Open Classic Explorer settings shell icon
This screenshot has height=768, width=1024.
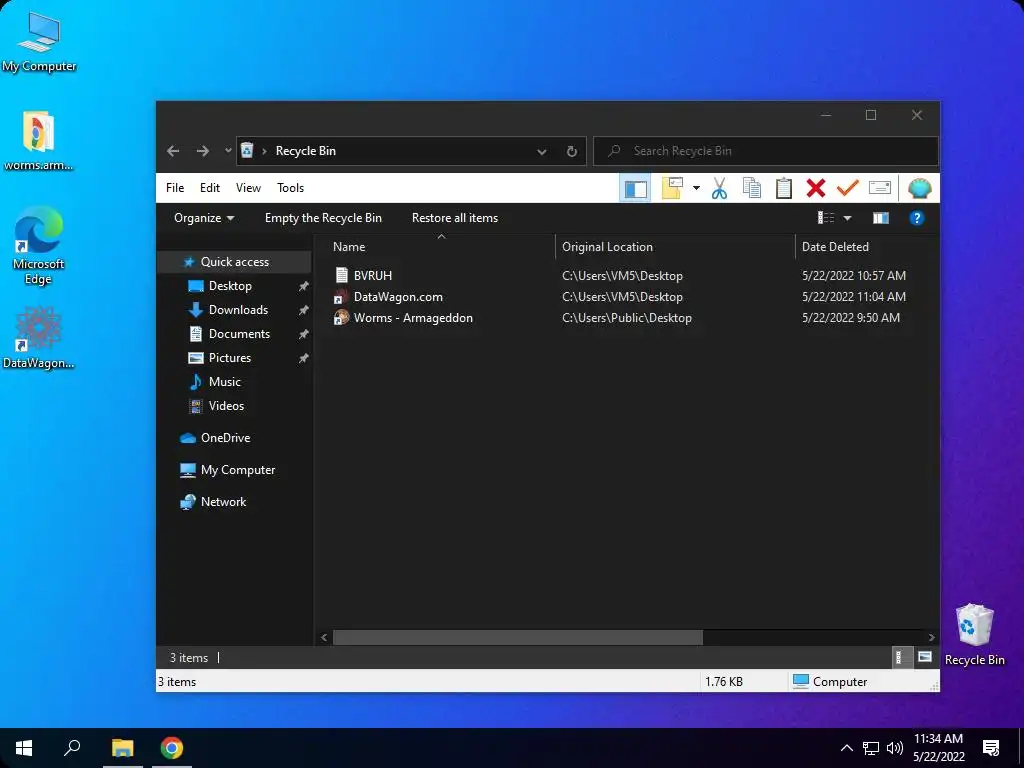coord(920,188)
